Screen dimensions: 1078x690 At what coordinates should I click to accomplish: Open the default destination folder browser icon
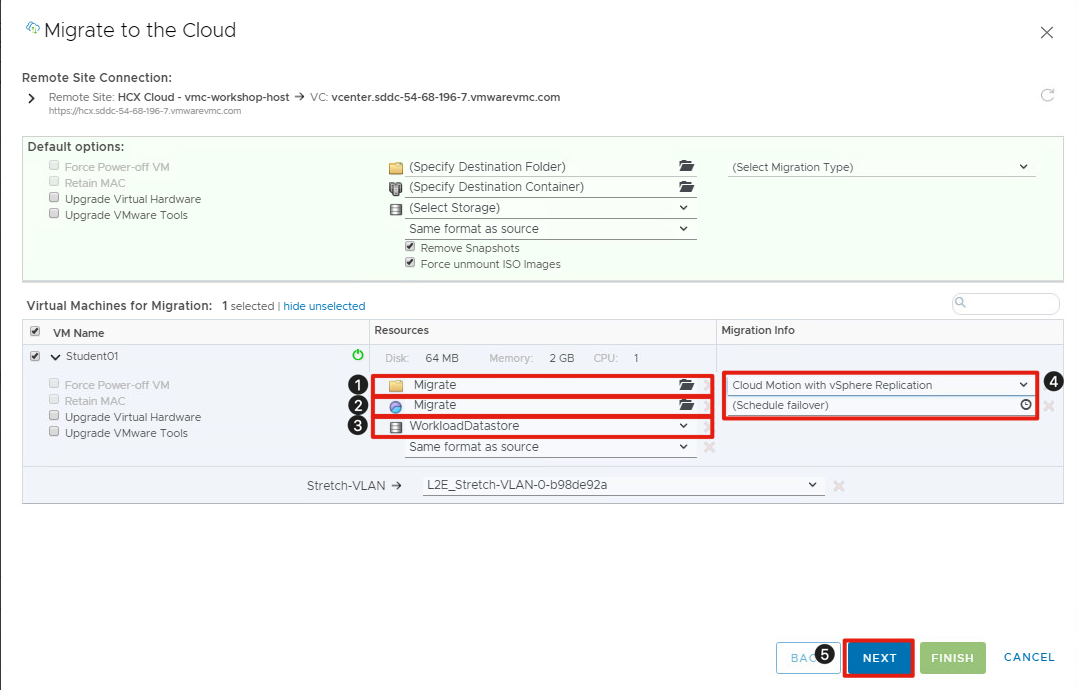pyautogui.click(x=686, y=167)
